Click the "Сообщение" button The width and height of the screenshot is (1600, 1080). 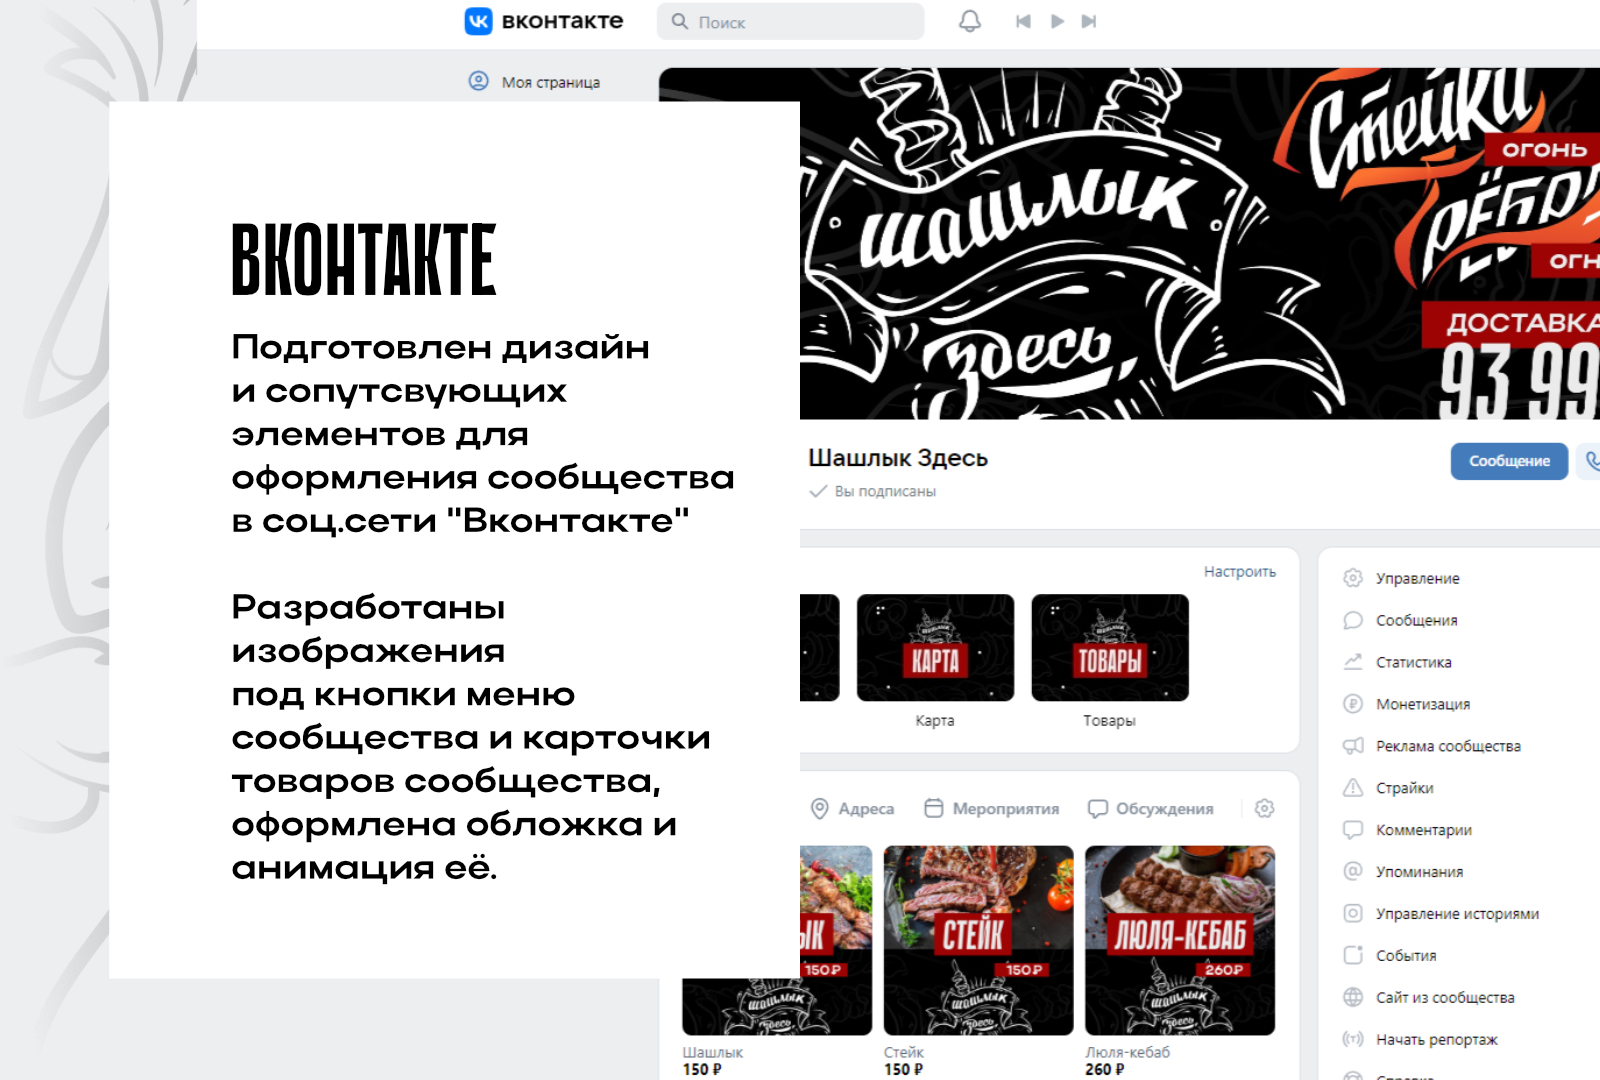click(1508, 461)
